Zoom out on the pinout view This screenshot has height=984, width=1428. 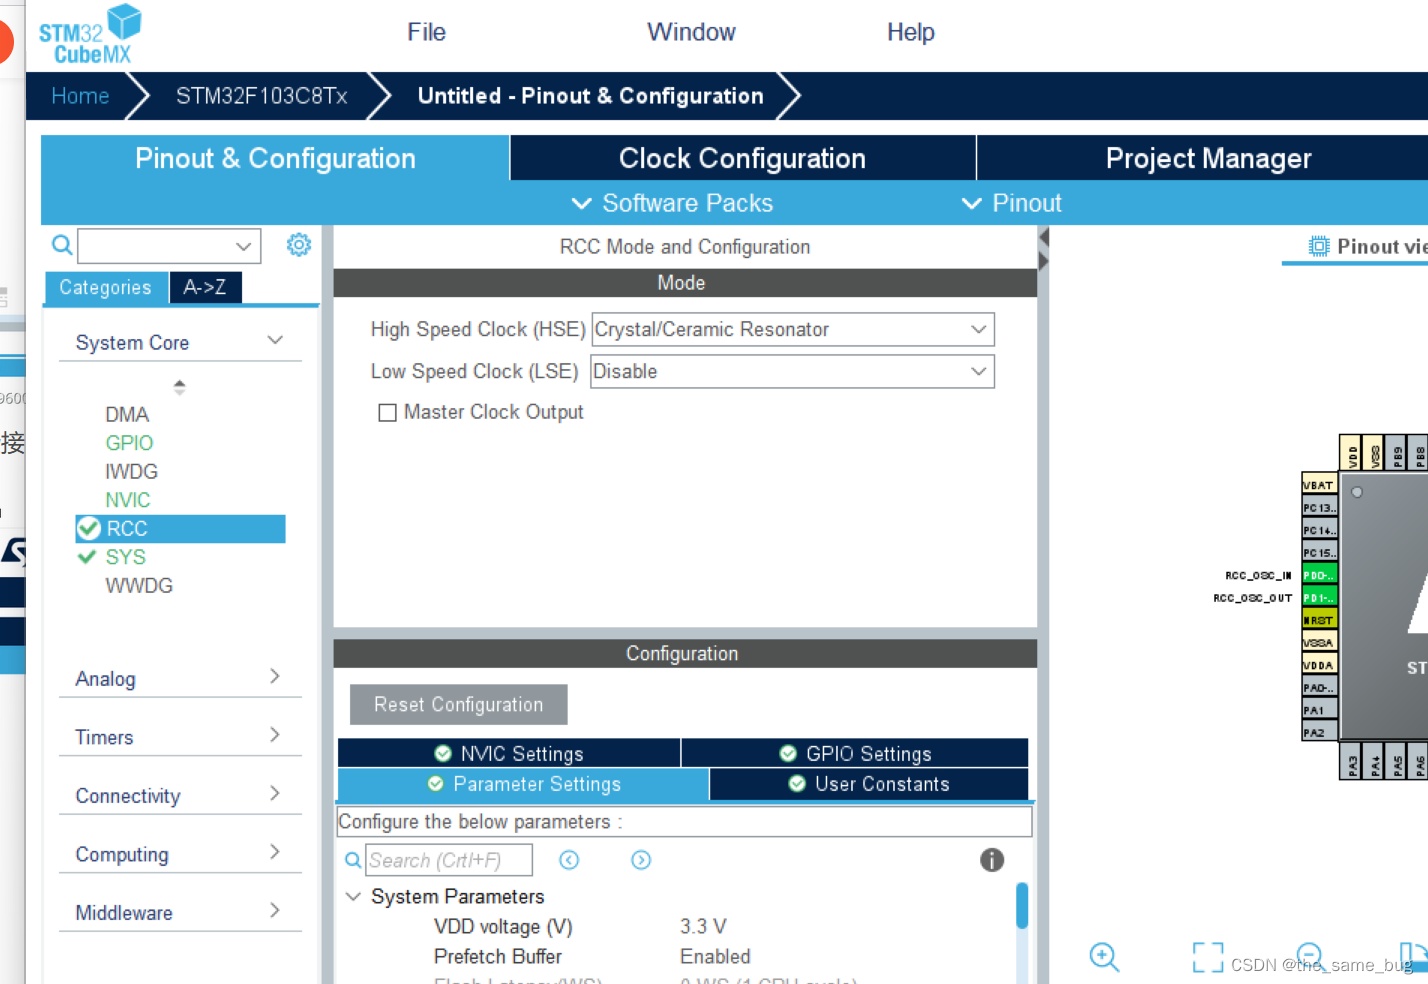1309,957
